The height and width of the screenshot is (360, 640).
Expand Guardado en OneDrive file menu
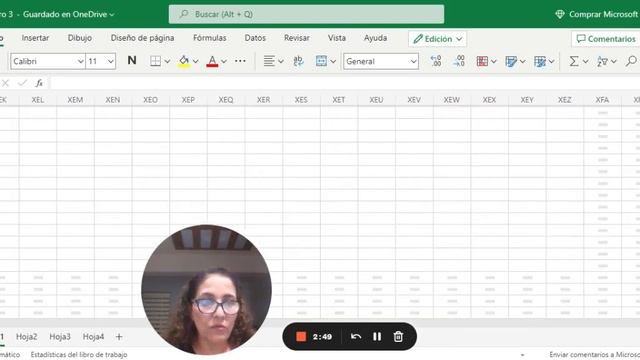pyautogui.click(x=69, y=14)
